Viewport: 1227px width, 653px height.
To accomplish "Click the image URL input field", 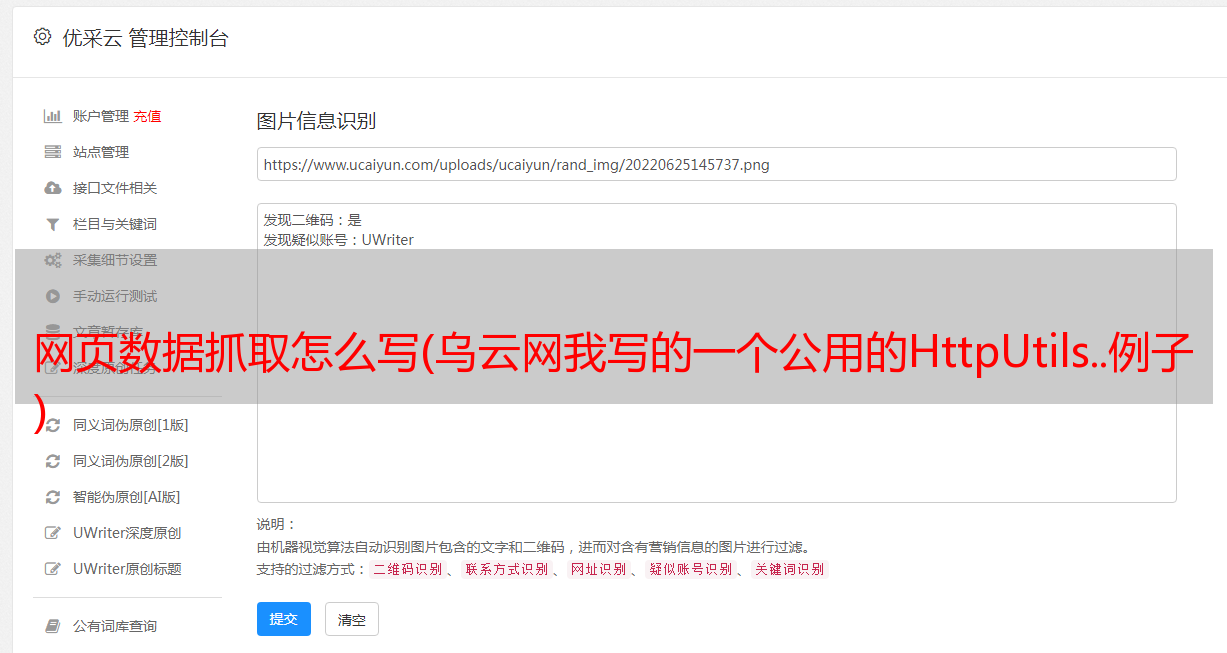I will click(716, 164).
